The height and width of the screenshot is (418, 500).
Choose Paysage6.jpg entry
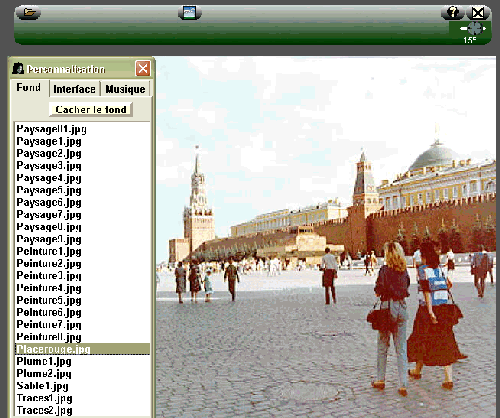[82, 203]
